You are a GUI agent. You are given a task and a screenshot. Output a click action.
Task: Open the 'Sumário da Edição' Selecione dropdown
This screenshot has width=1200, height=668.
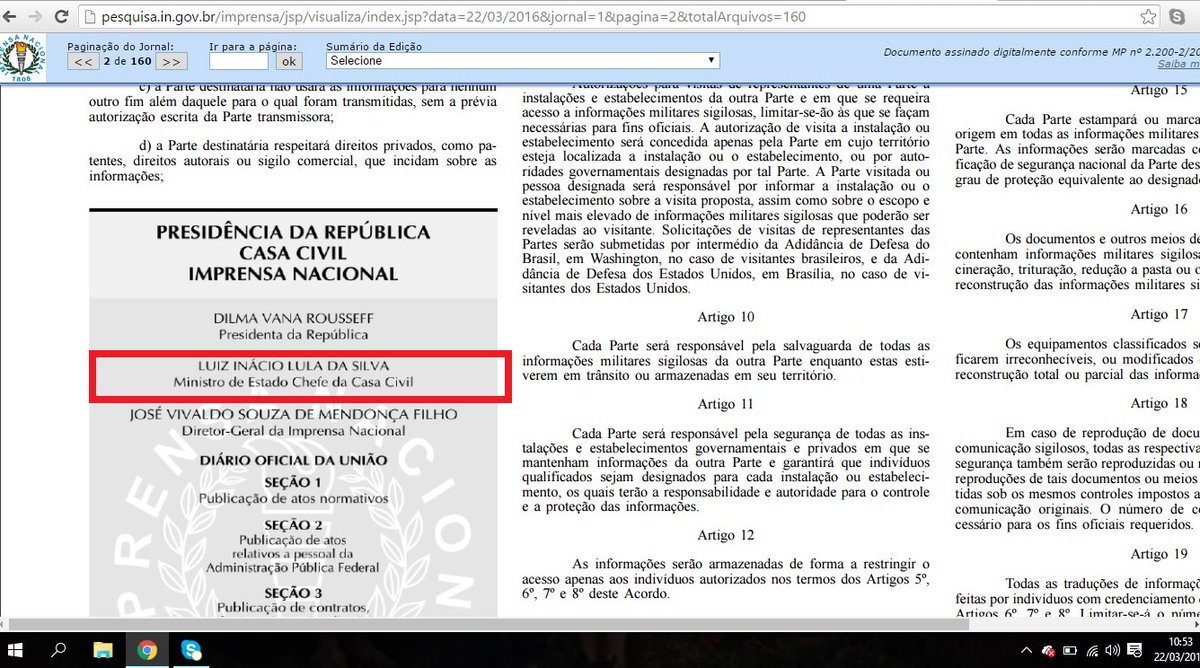523,61
